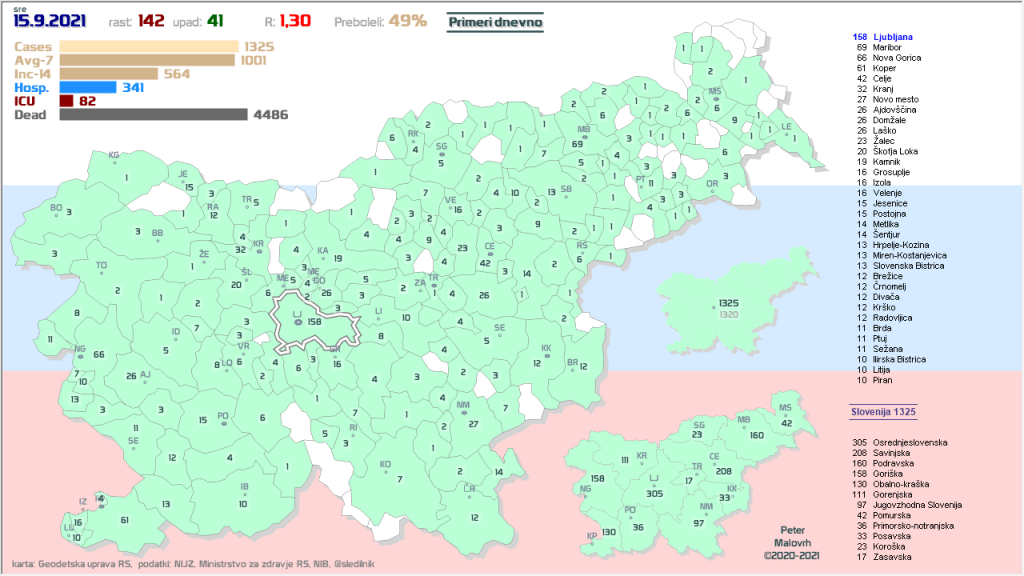Select region 305 on the regional mini map
This screenshot has width=1024, height=576.
[654, 493]
